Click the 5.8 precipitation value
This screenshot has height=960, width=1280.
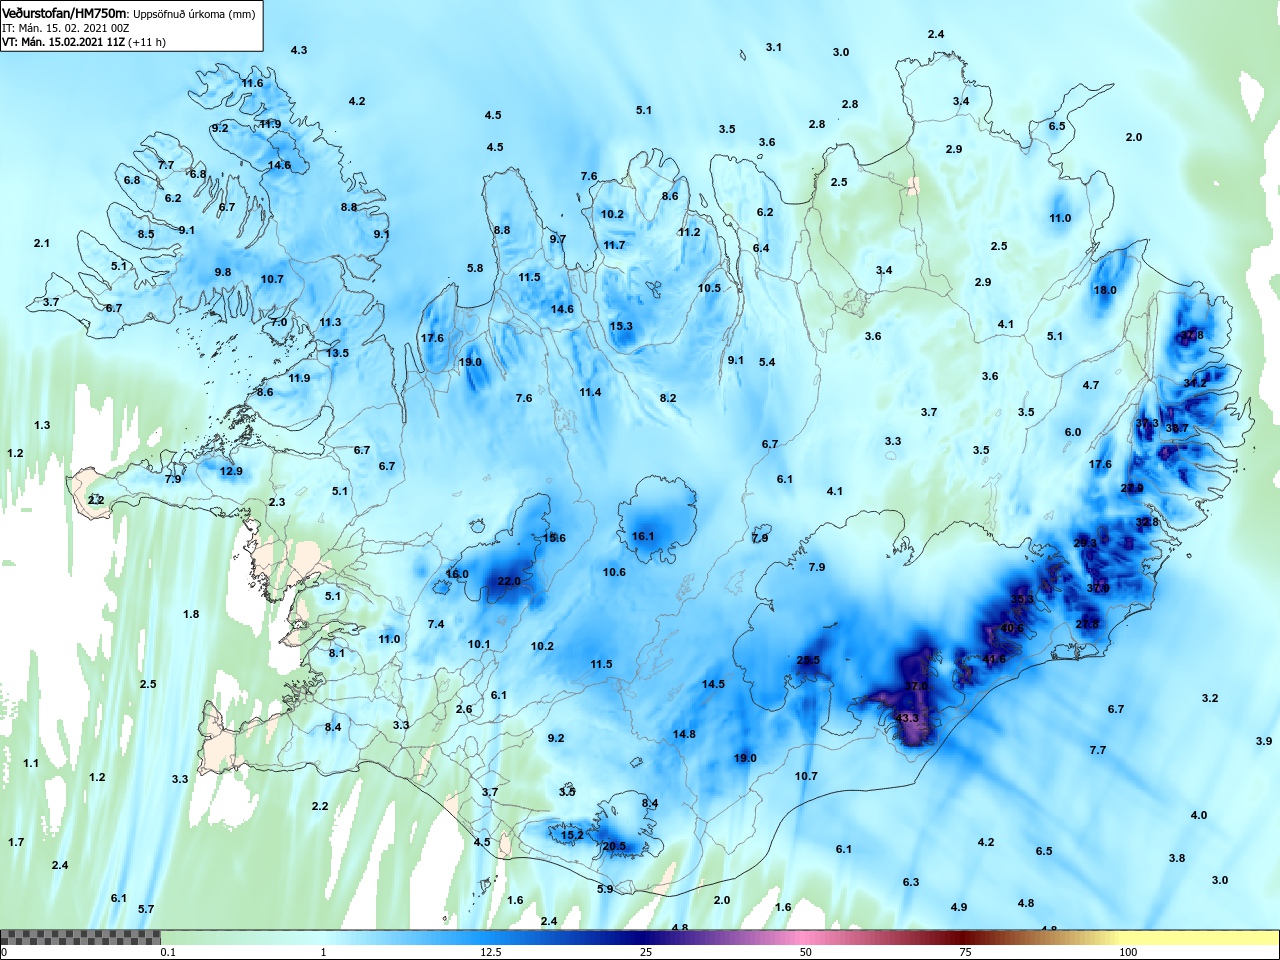(475, 268)
